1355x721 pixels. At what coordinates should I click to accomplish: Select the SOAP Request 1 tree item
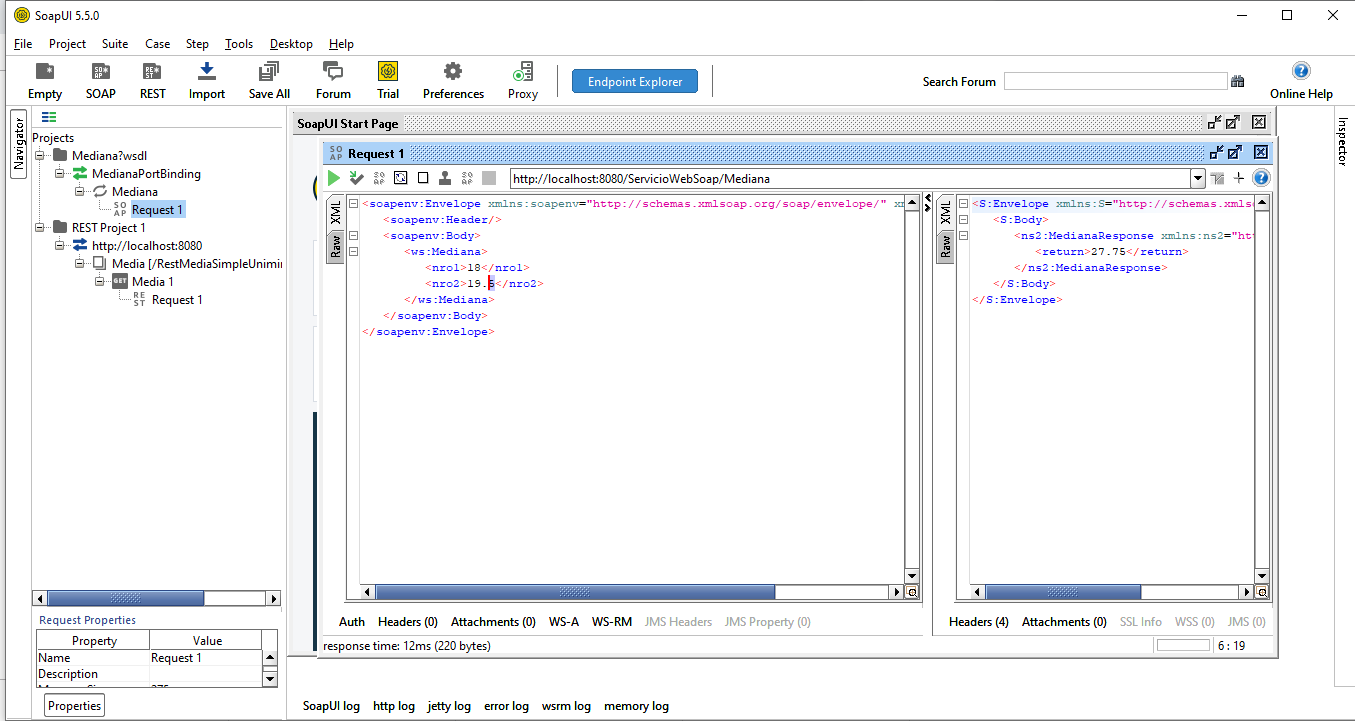pyautogui.click(x=157, y=209)
